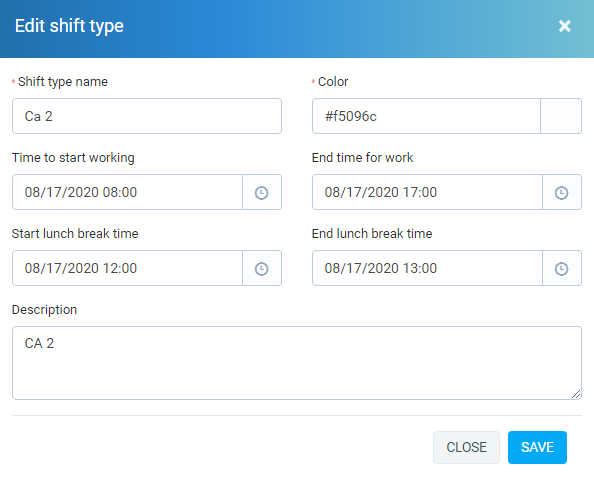The height and width of the screenshot is (487, 594).
Task: Click the Shift type name label
Action: (x=63, y=82)
